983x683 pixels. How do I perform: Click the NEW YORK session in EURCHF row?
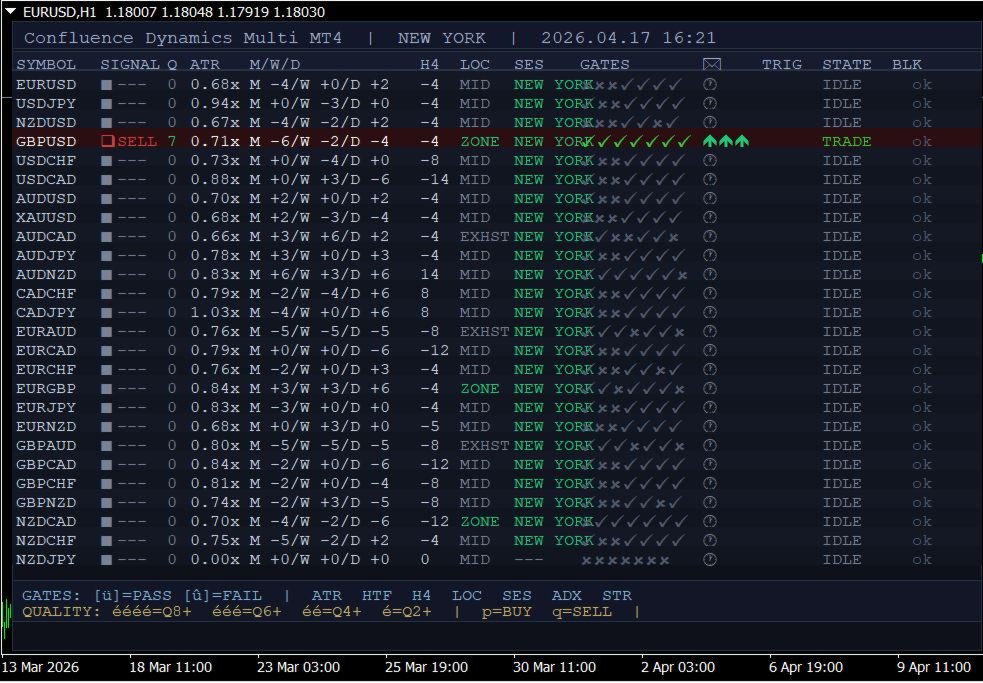point(553,370)
